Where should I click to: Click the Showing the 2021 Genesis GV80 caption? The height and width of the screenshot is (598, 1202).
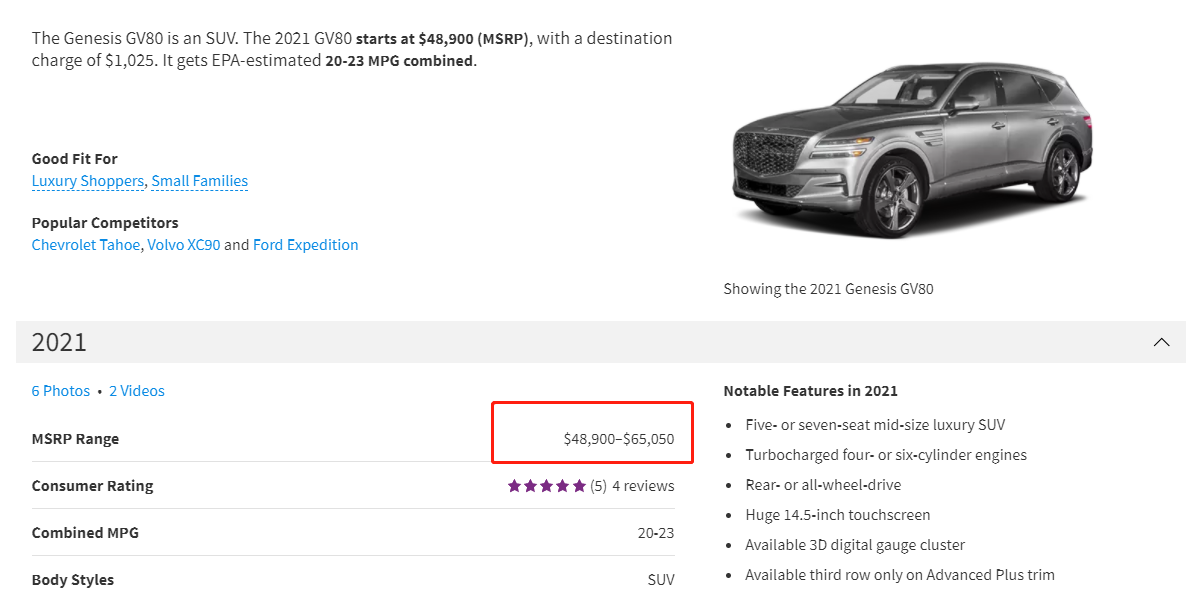(x=828, y=289)
